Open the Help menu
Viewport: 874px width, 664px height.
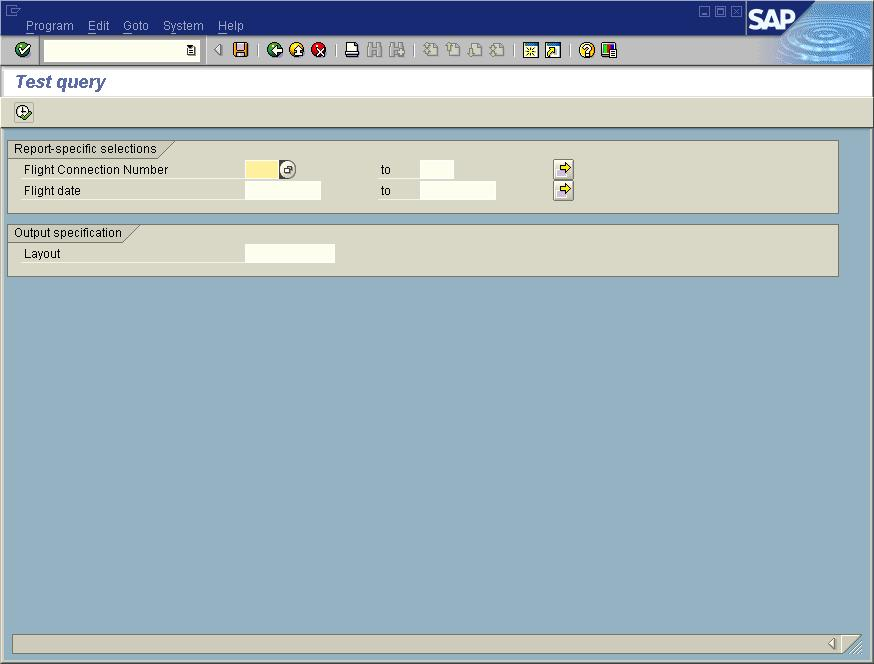pyautogui.click(x=231, y=26)
